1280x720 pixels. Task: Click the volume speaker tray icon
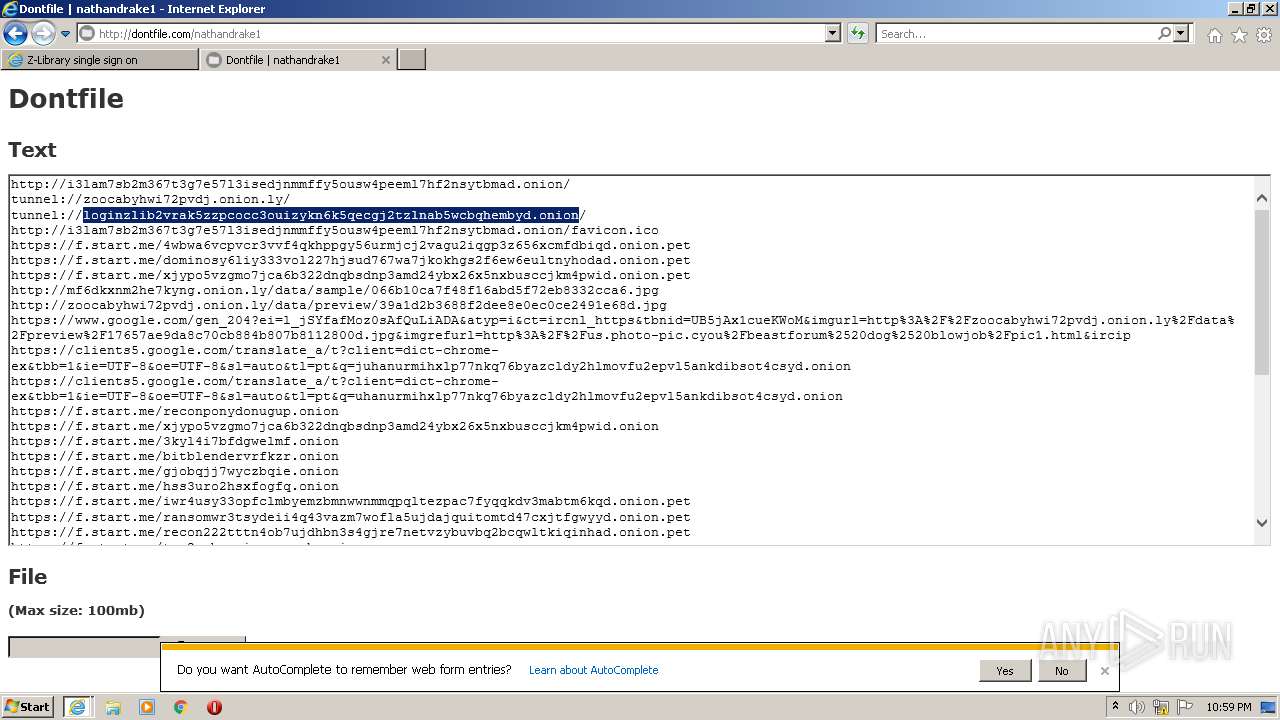(x=1137, y=707)
